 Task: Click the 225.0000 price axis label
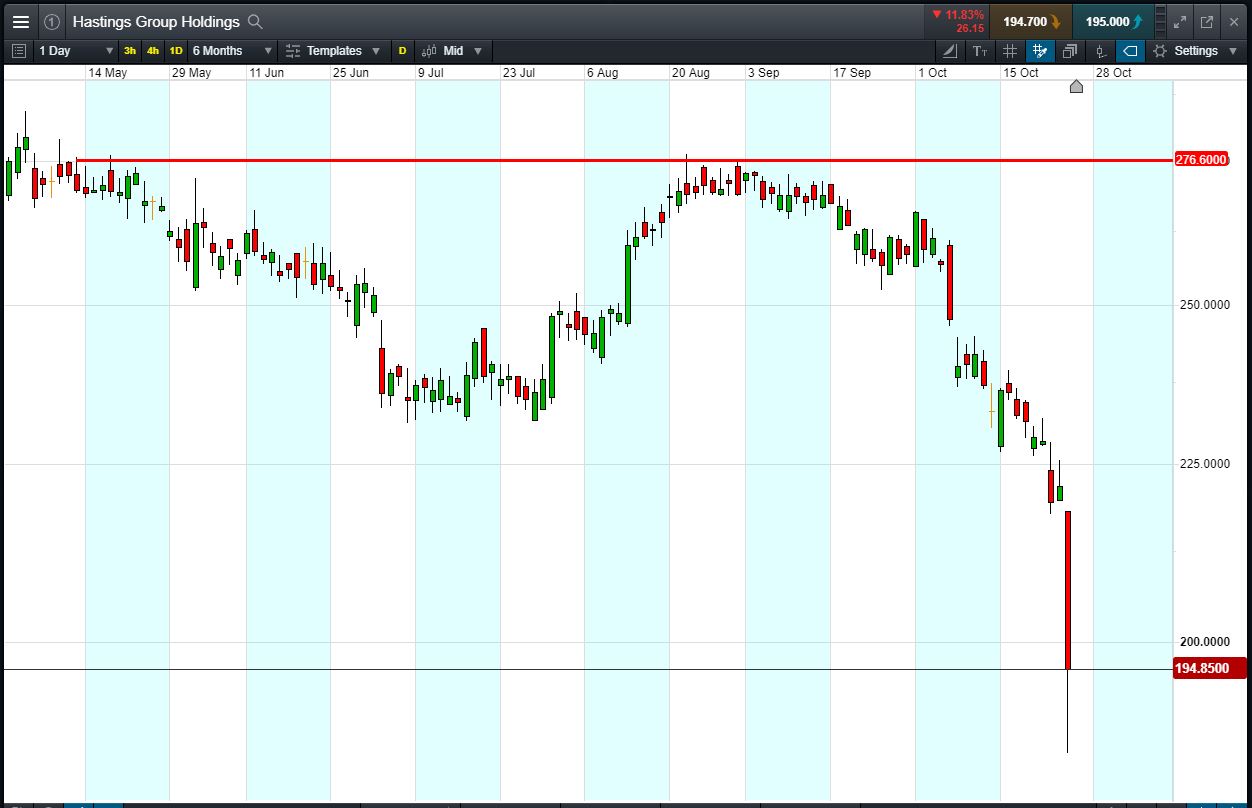pos(1203,464)
